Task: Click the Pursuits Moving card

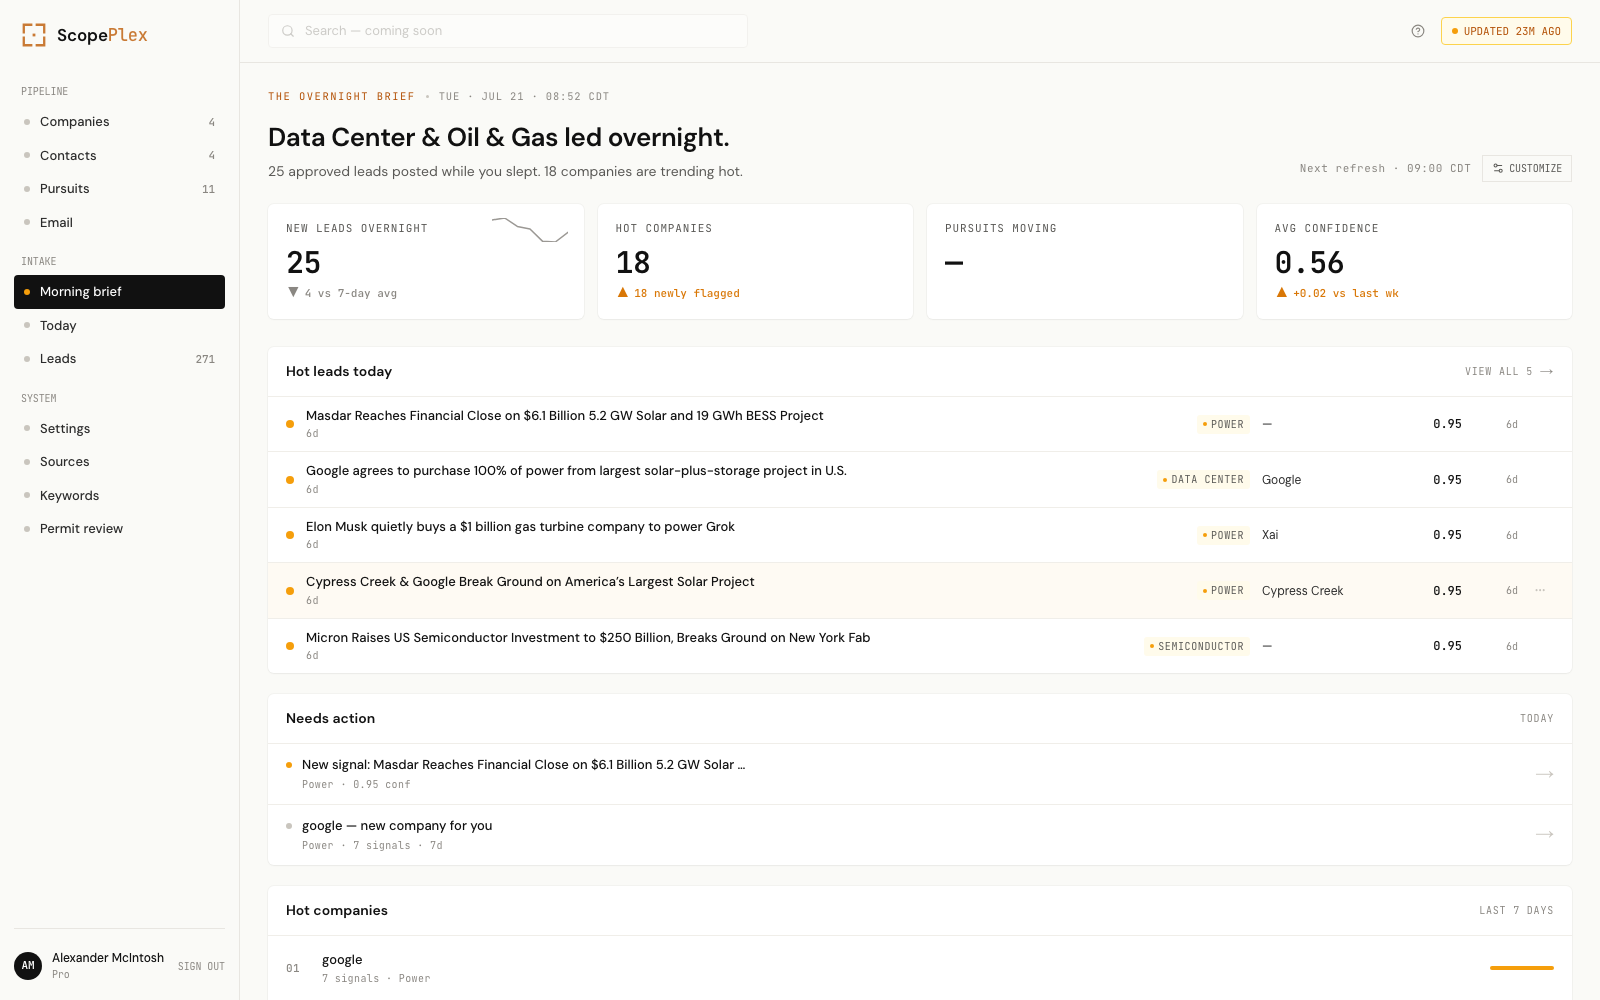Action: point(1085,262)
